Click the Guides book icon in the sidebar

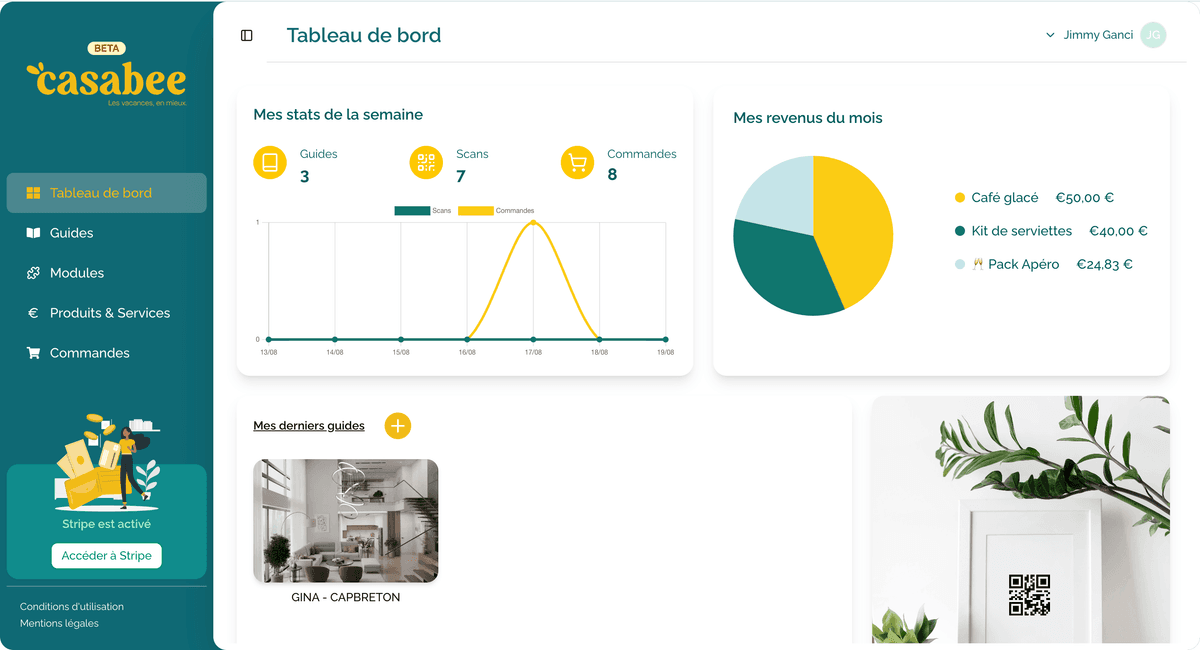tap(32, 232)
